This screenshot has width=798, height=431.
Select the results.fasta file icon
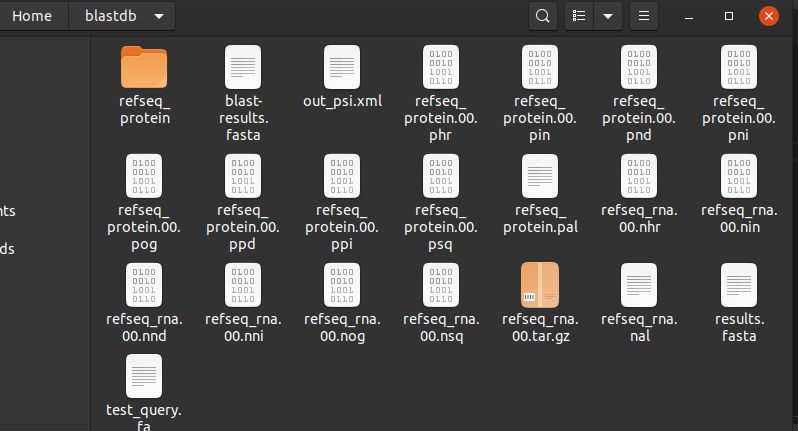(739, 284)
